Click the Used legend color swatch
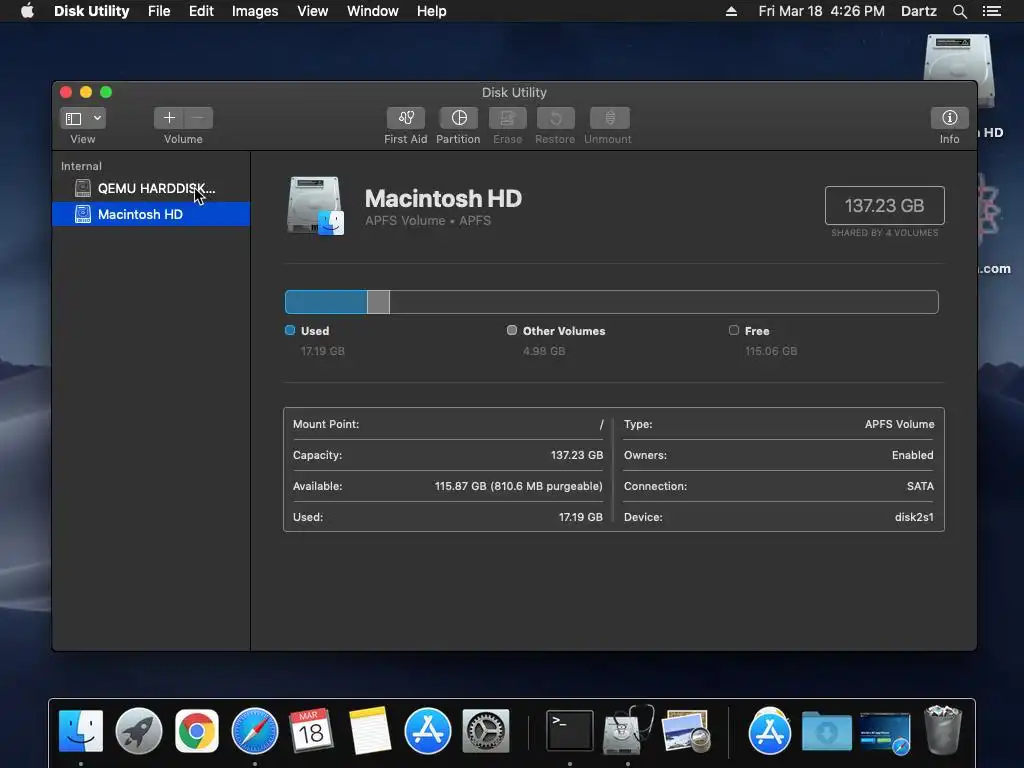Screen dimensions: 1024x768 click(x=290, y=330)
